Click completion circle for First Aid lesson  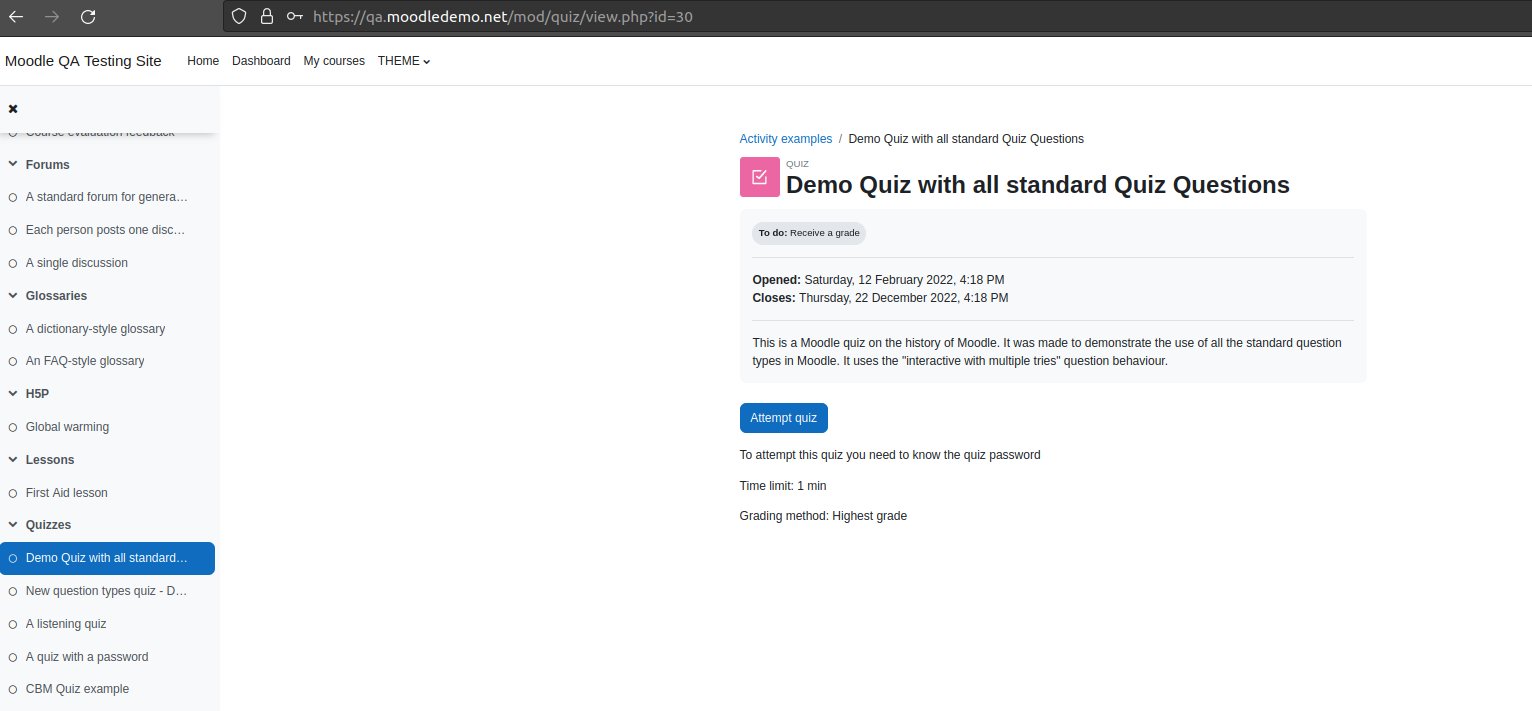click(13, 493)
